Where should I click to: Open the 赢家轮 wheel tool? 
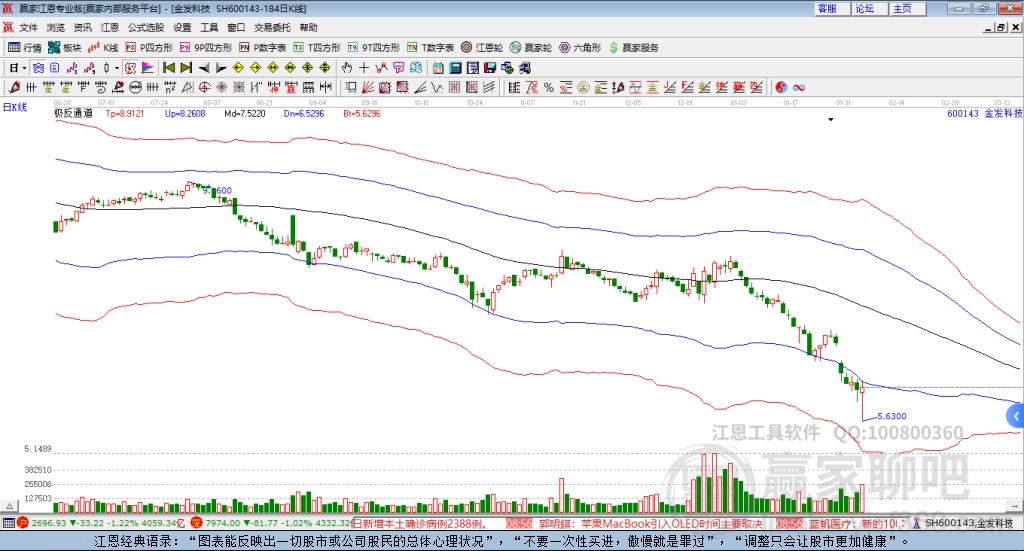pyautogui.click(x=531, y=48)
